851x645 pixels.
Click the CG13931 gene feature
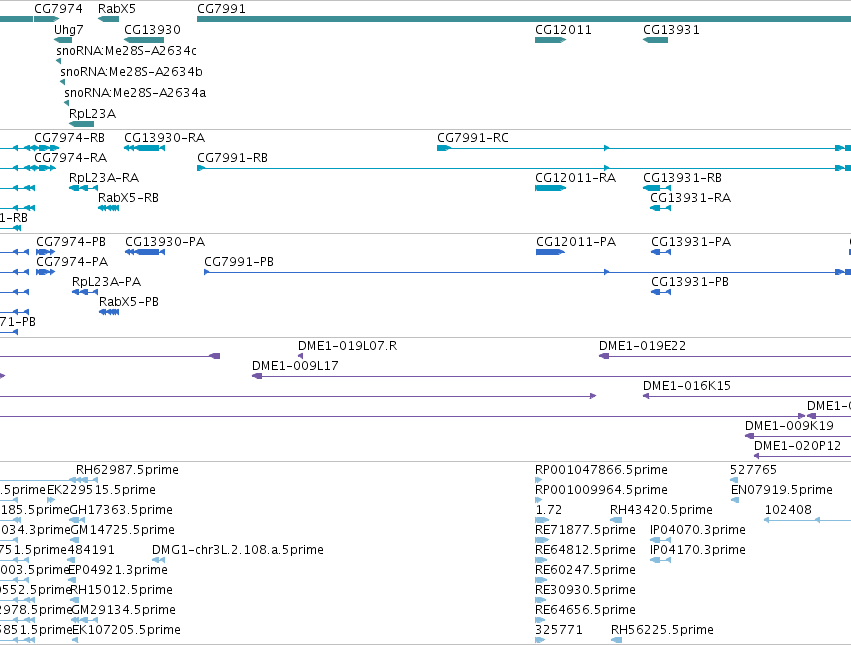(x=655, y=40)
